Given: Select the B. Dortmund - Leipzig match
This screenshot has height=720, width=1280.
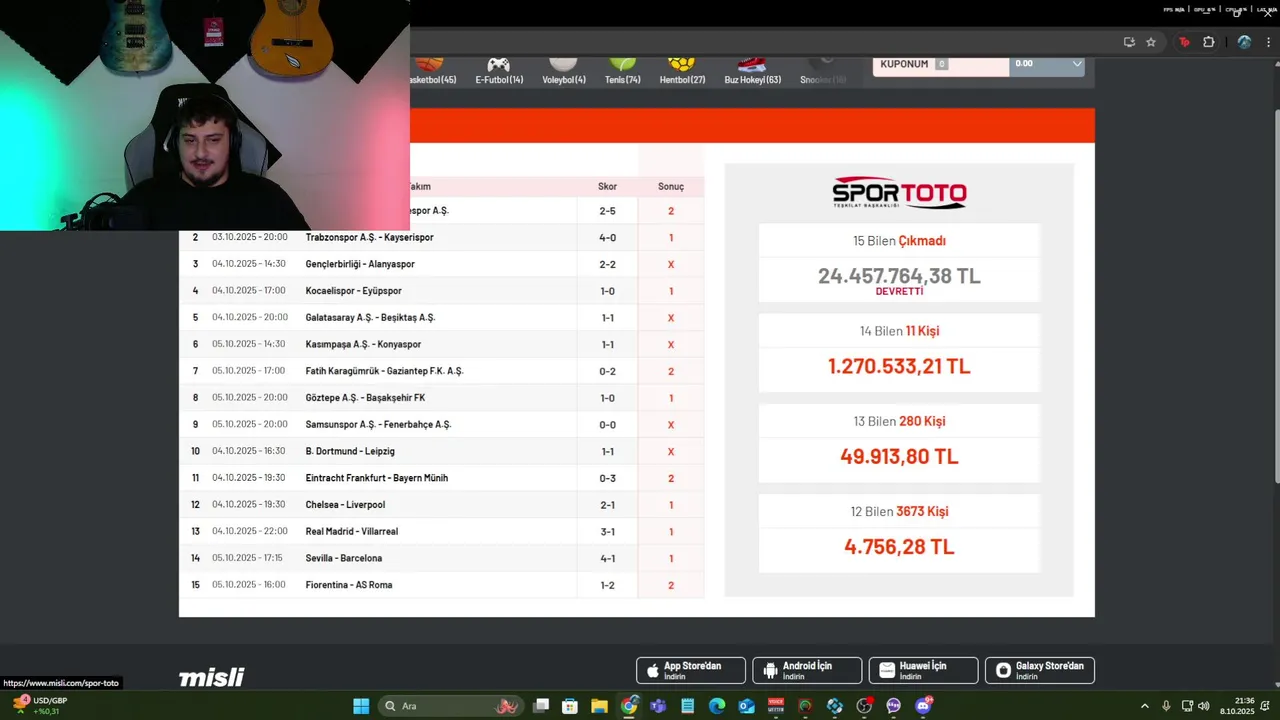Looking at the screenshot, I should [x=441, y=451].
